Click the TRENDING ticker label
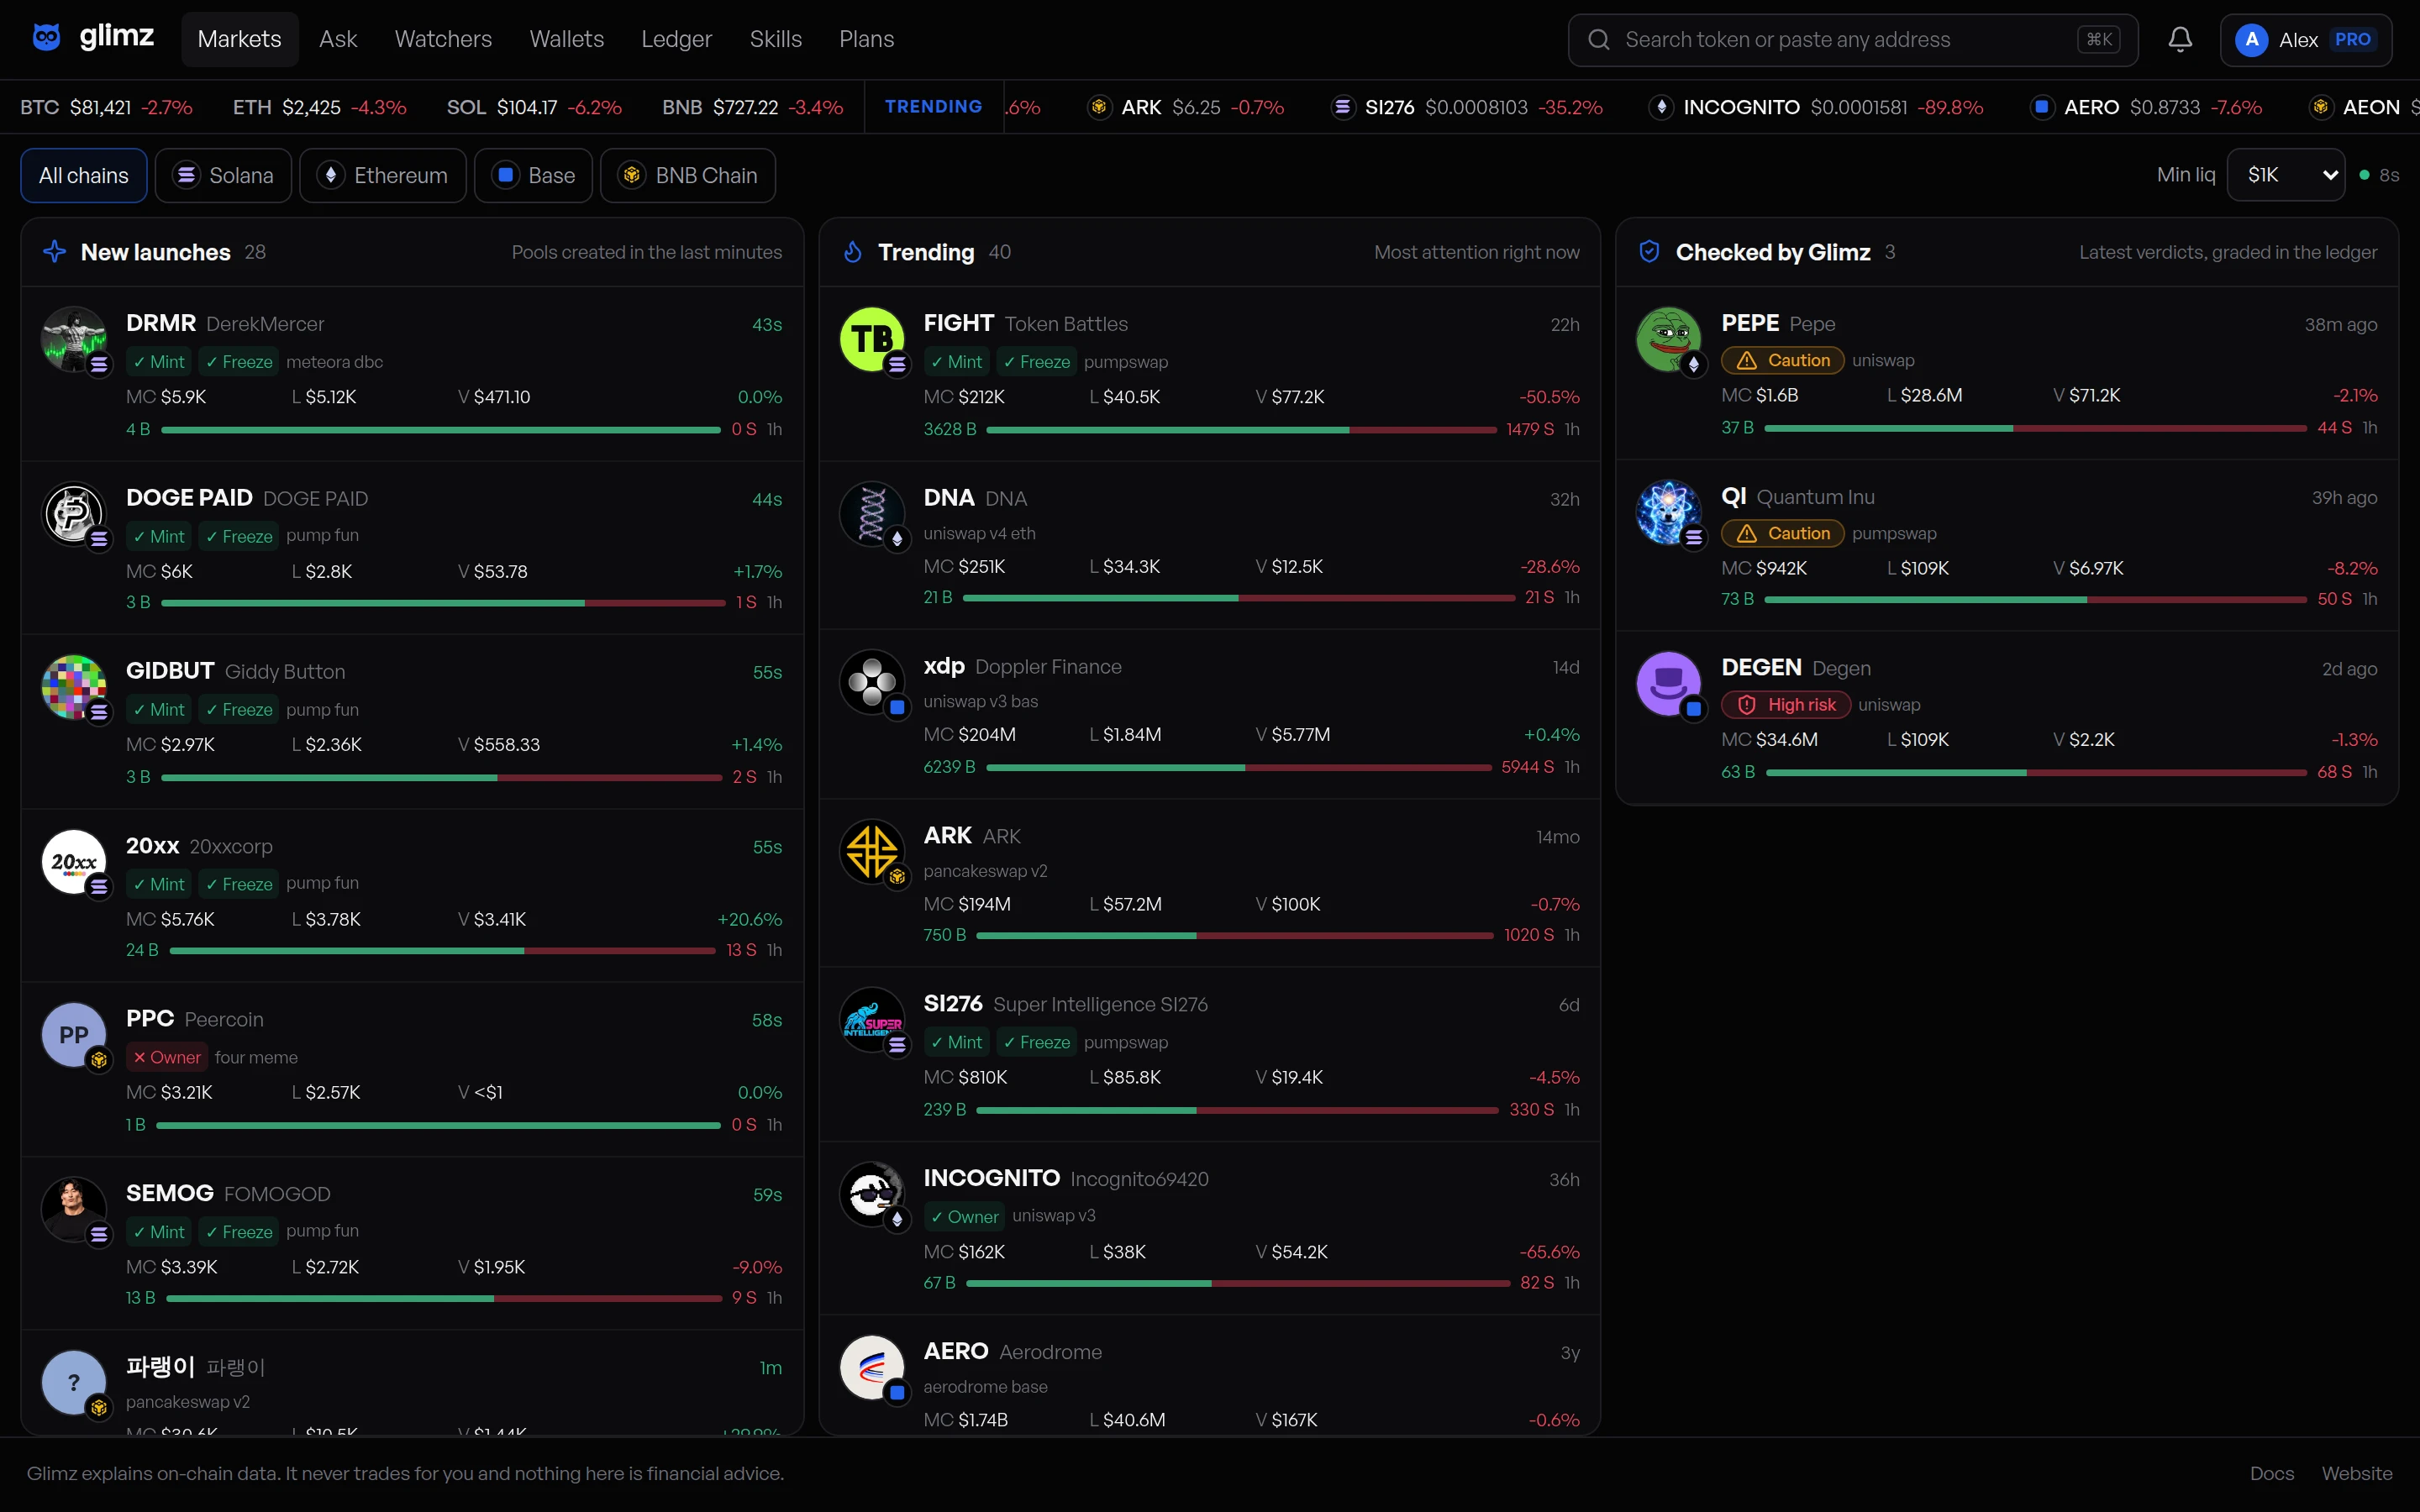The width and height of the screenshot is (2420, 1512). [933, 107]
